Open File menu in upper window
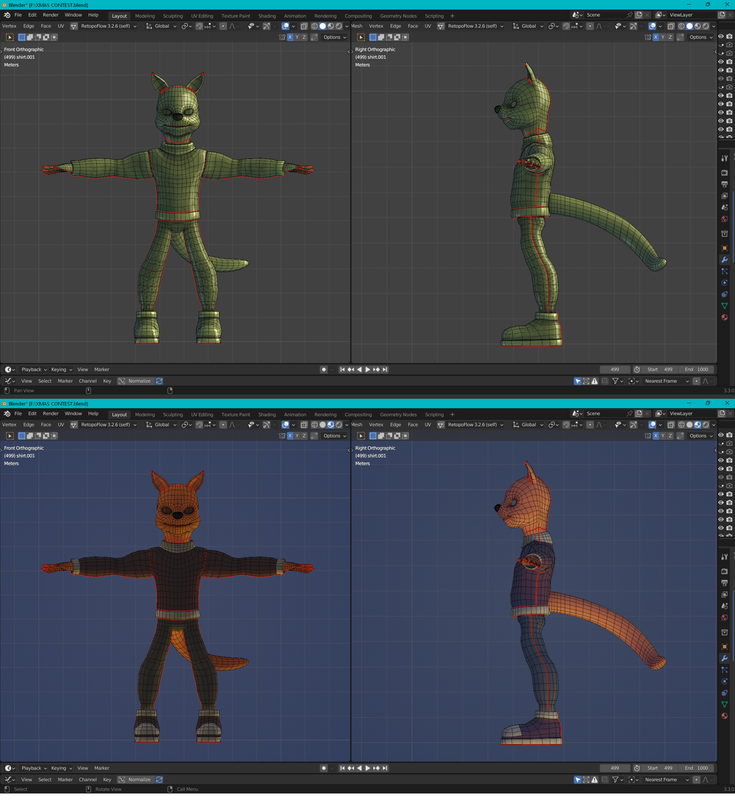 [x=18, y=15]
